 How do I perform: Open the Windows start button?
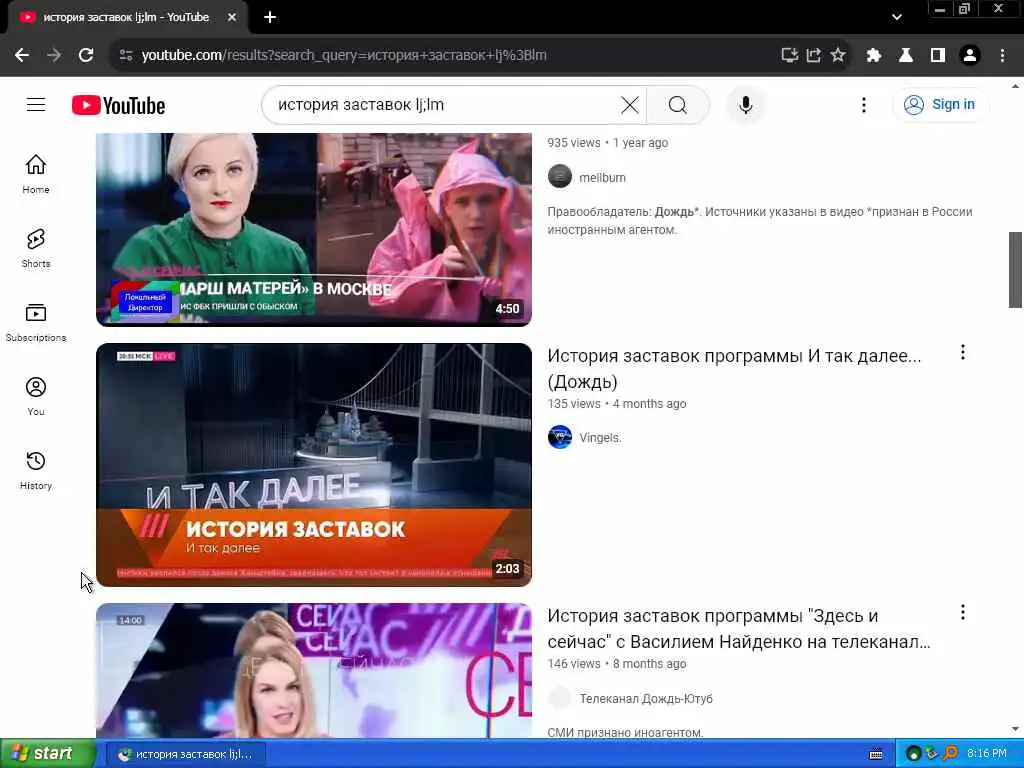coord(48,753)
